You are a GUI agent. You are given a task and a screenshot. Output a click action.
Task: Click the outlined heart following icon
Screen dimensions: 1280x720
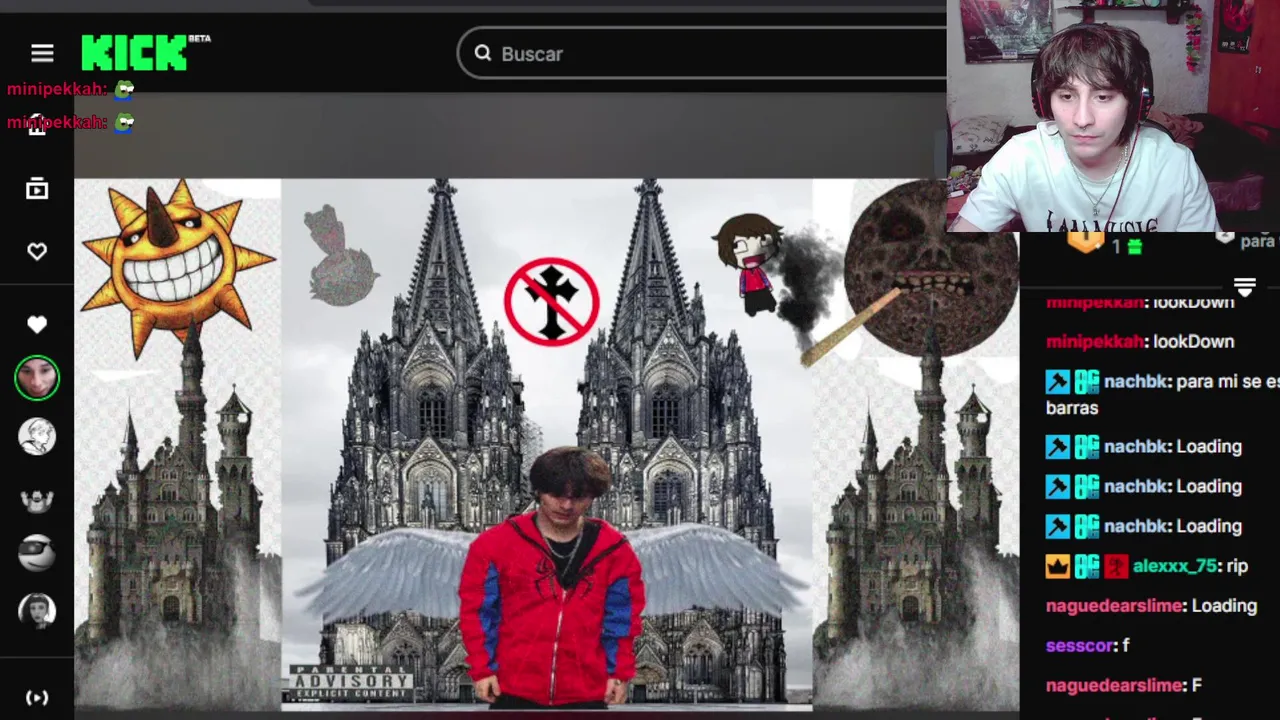click(x=37, y=252)
